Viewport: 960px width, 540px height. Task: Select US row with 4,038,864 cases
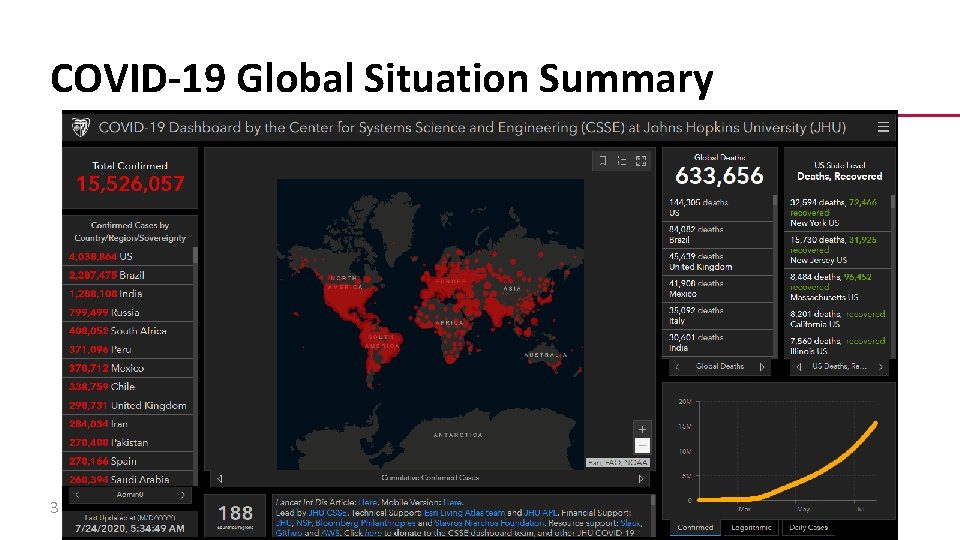coord(128,257)
